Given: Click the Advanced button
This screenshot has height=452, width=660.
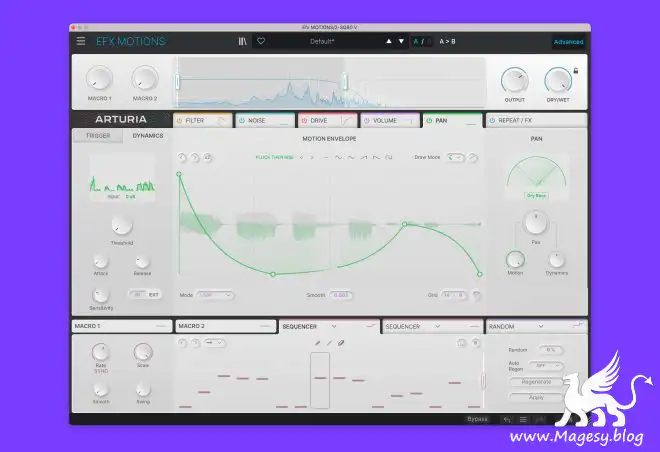Looking at the screenshot, I should pyautogui.click(x=568, y=41).
